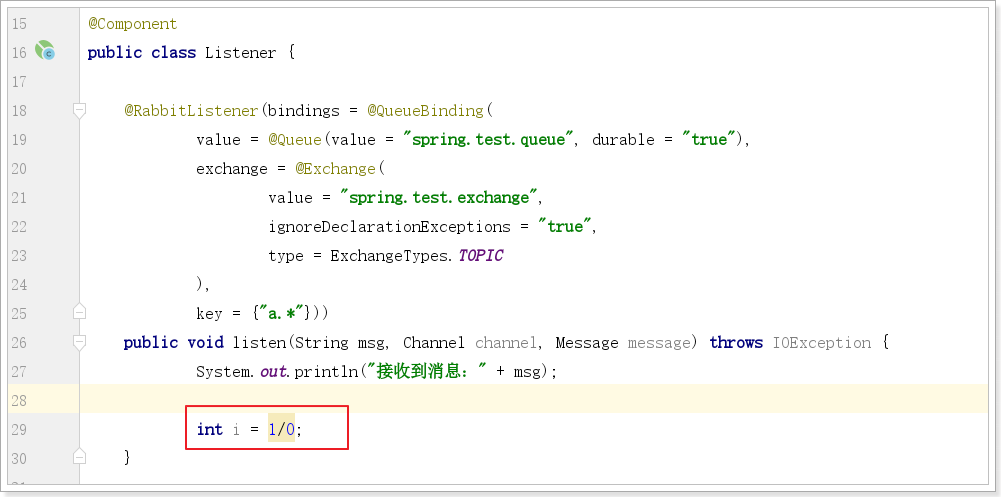The height and width of the screenshot is (497, 1001).
Task: Click line number 16 in the gutter
Action: point(19,53)
